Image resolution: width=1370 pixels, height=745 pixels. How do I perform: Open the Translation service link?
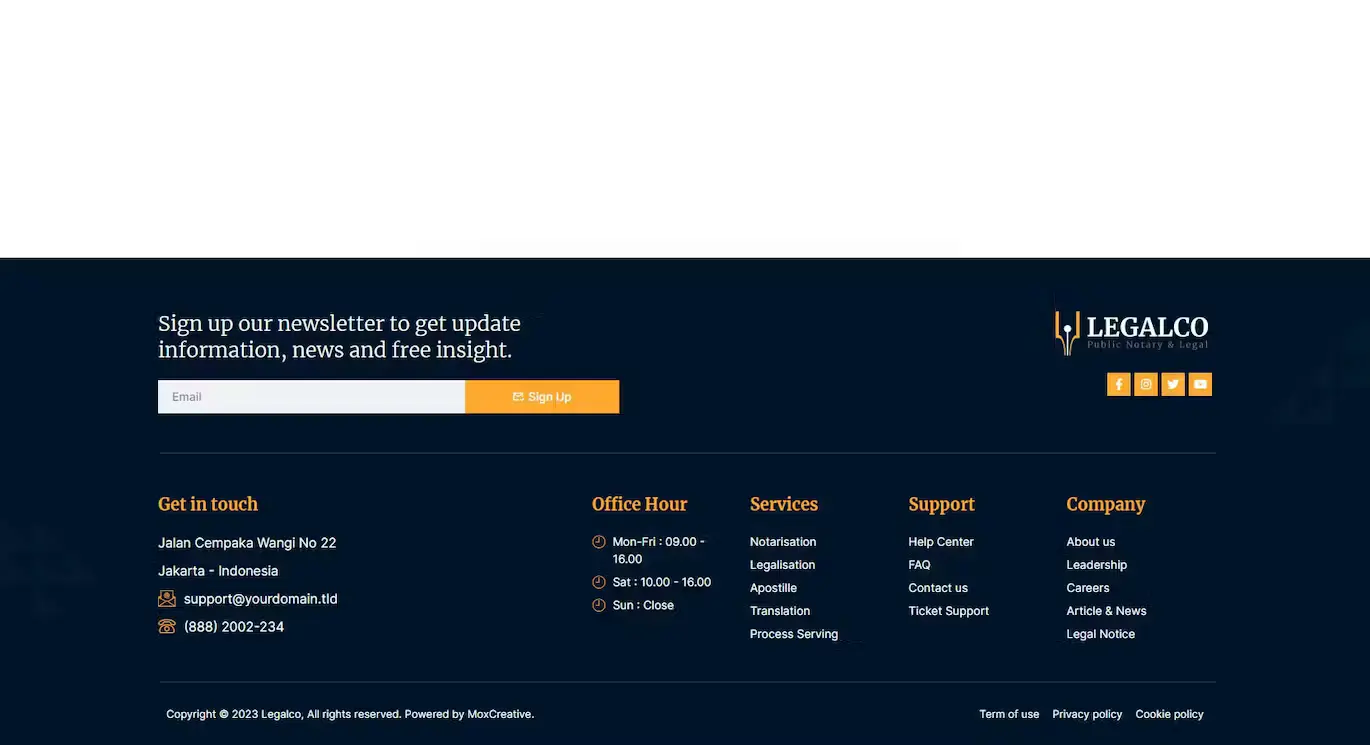click(780, 611)
